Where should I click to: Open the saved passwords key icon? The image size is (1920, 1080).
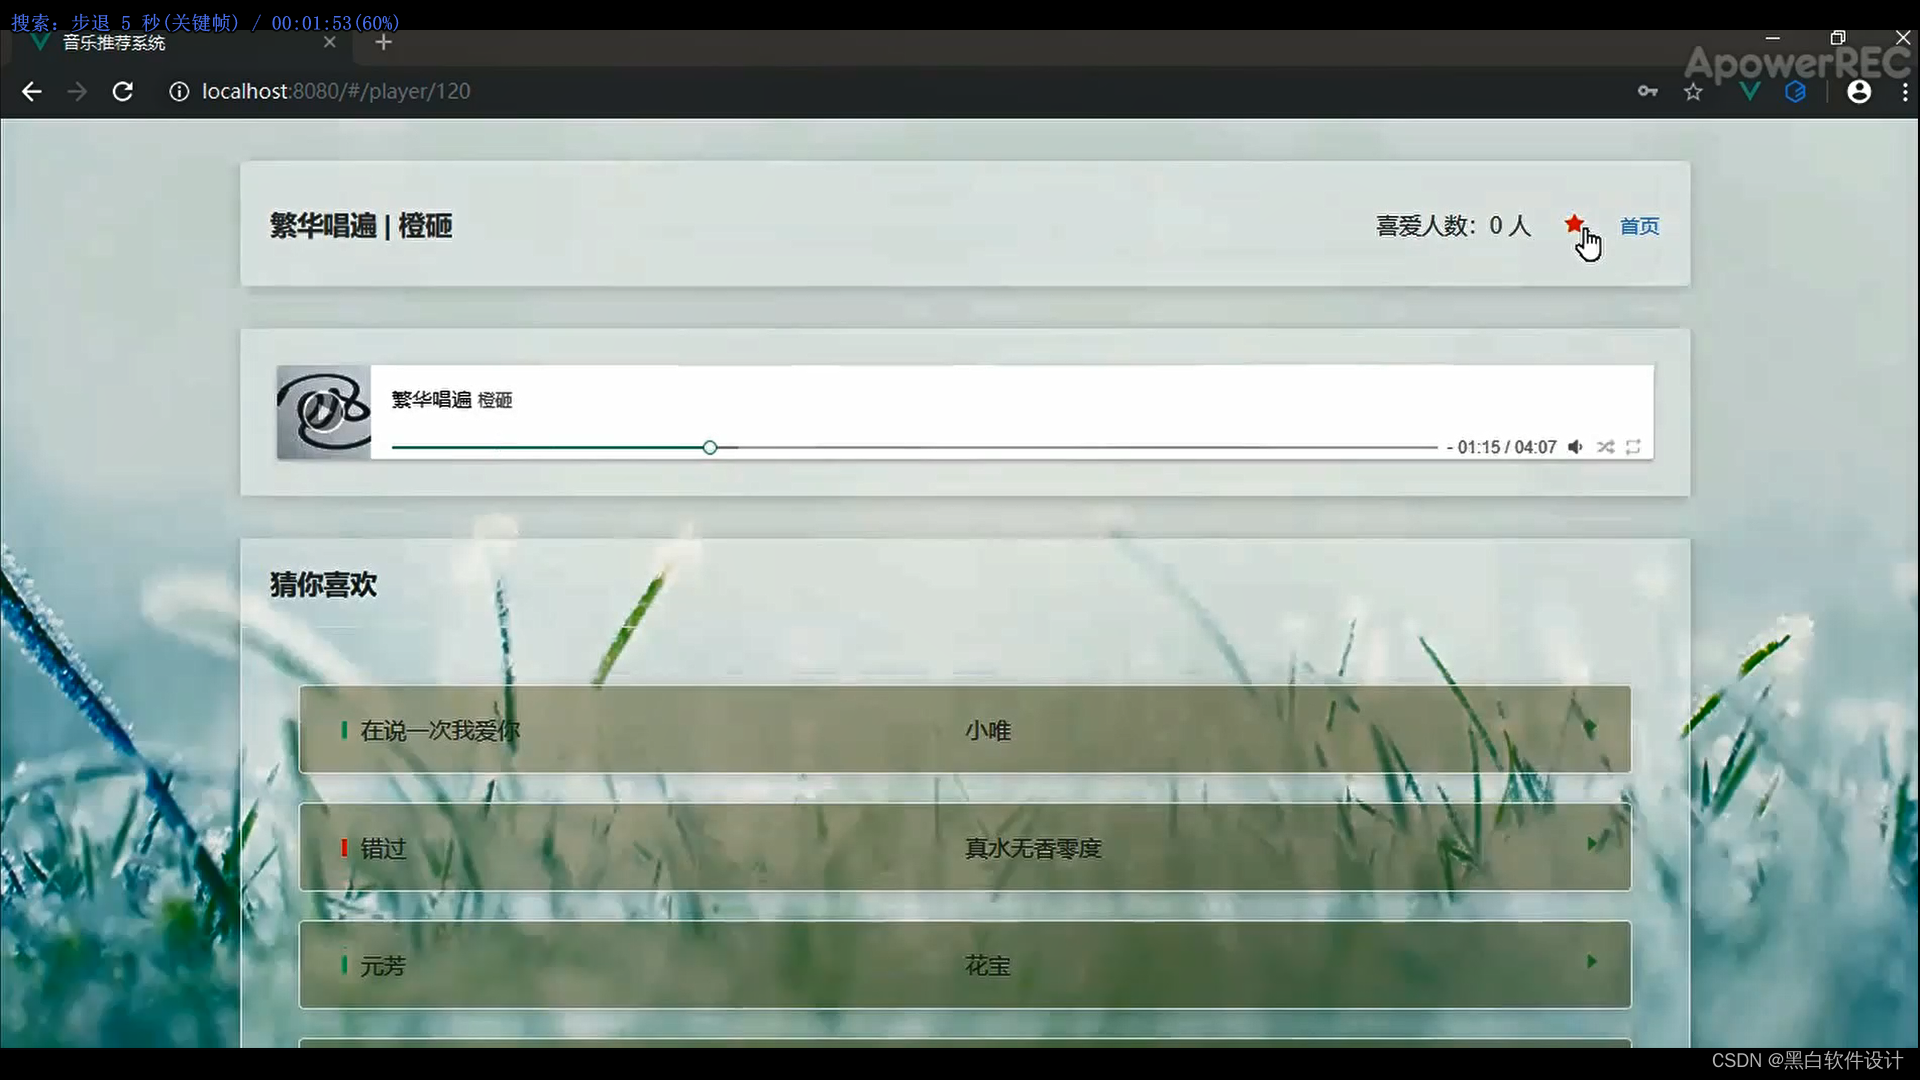pyautogui.click(x=1647, y=92)
